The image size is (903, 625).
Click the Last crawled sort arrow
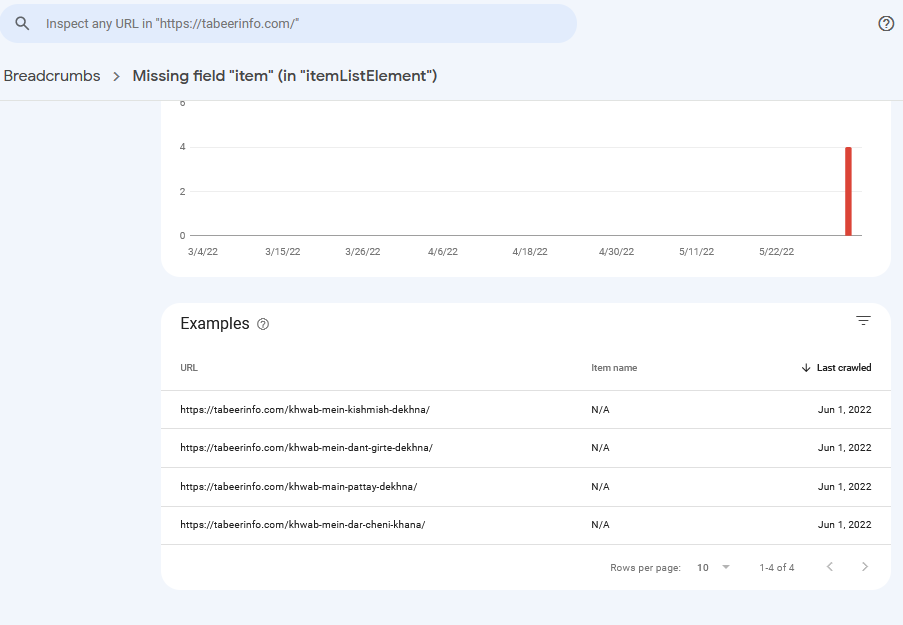tap(806, 368)
